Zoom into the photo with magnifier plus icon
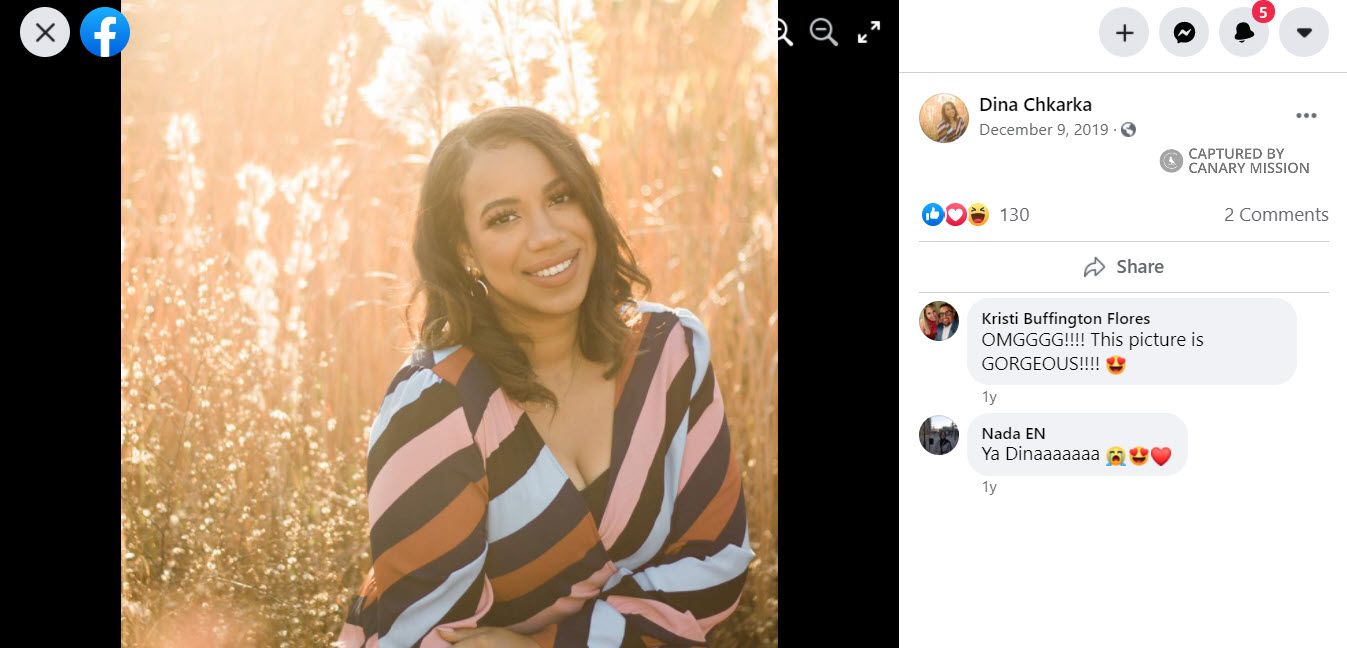Viewport: 1347px width, 648px height. 780,32
